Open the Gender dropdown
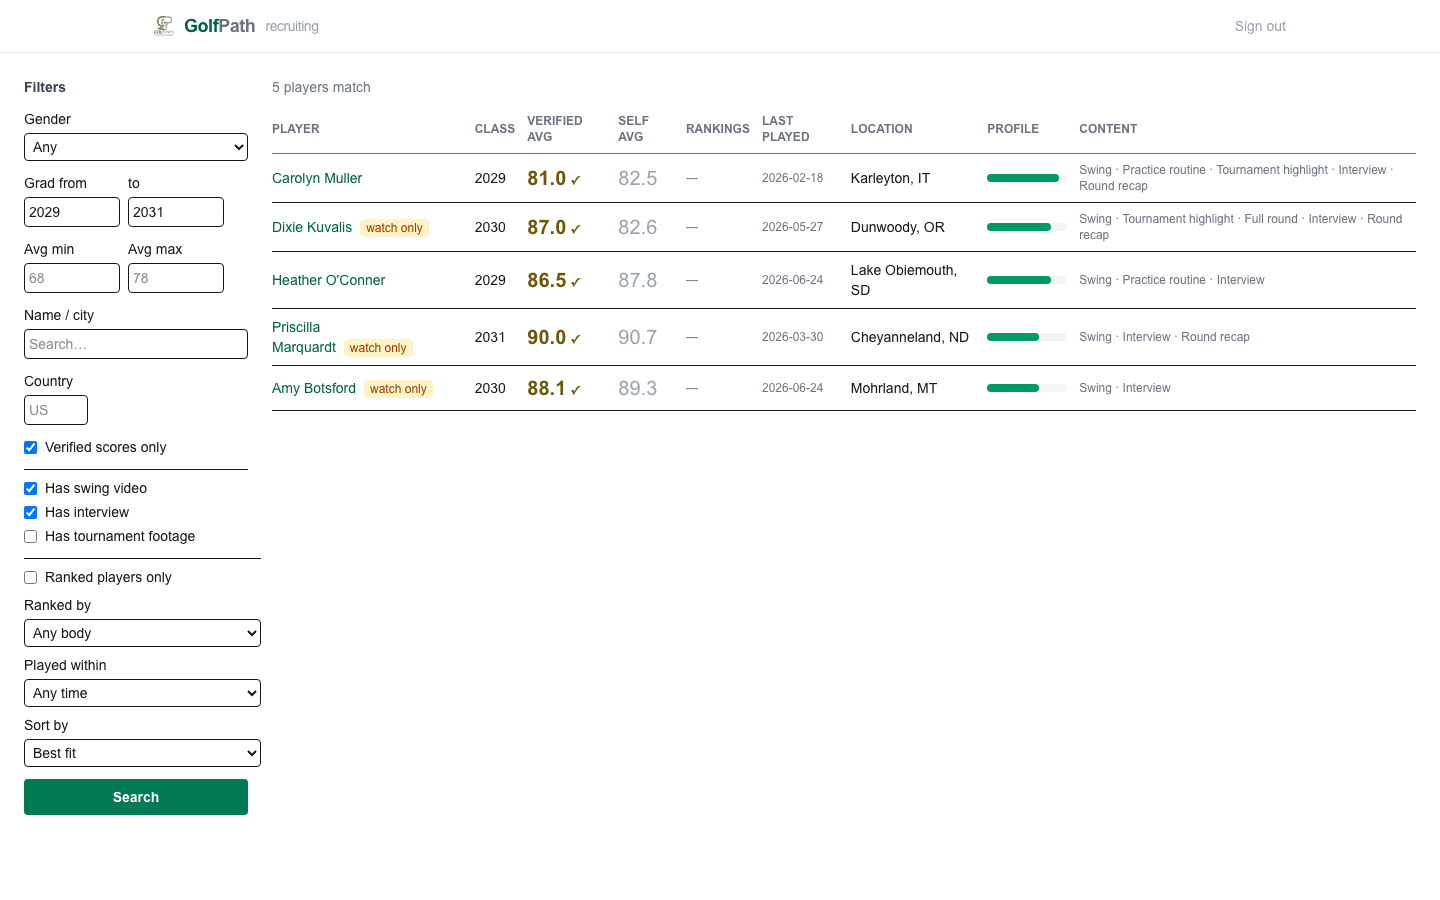 [x=136, y=147]
